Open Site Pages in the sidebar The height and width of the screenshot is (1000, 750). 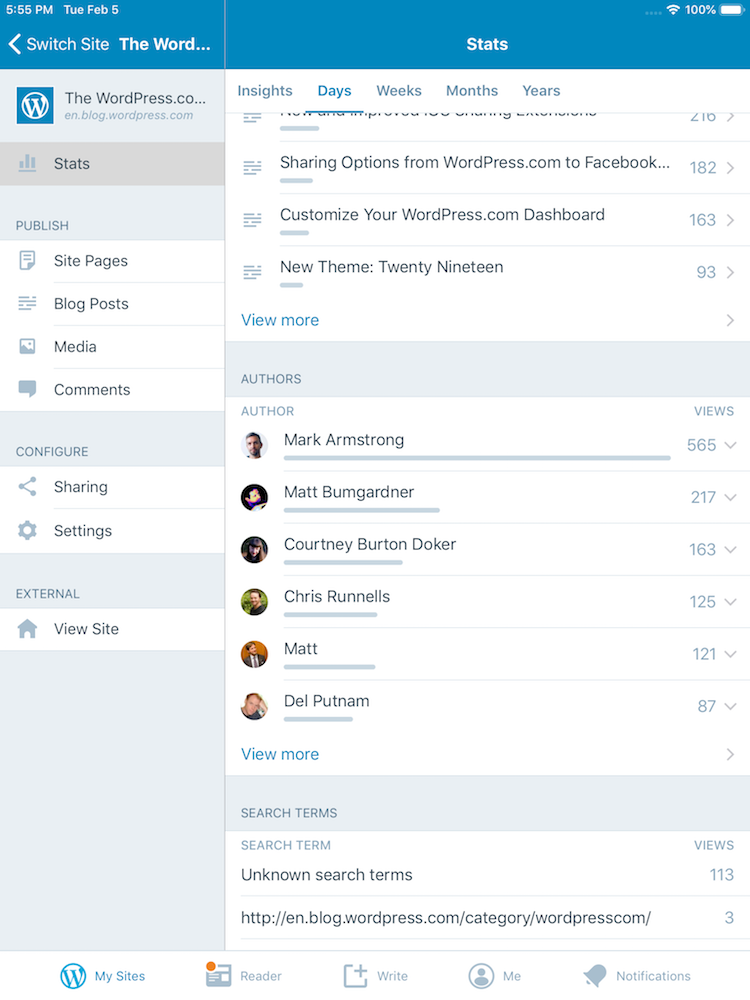coord(112,261)
